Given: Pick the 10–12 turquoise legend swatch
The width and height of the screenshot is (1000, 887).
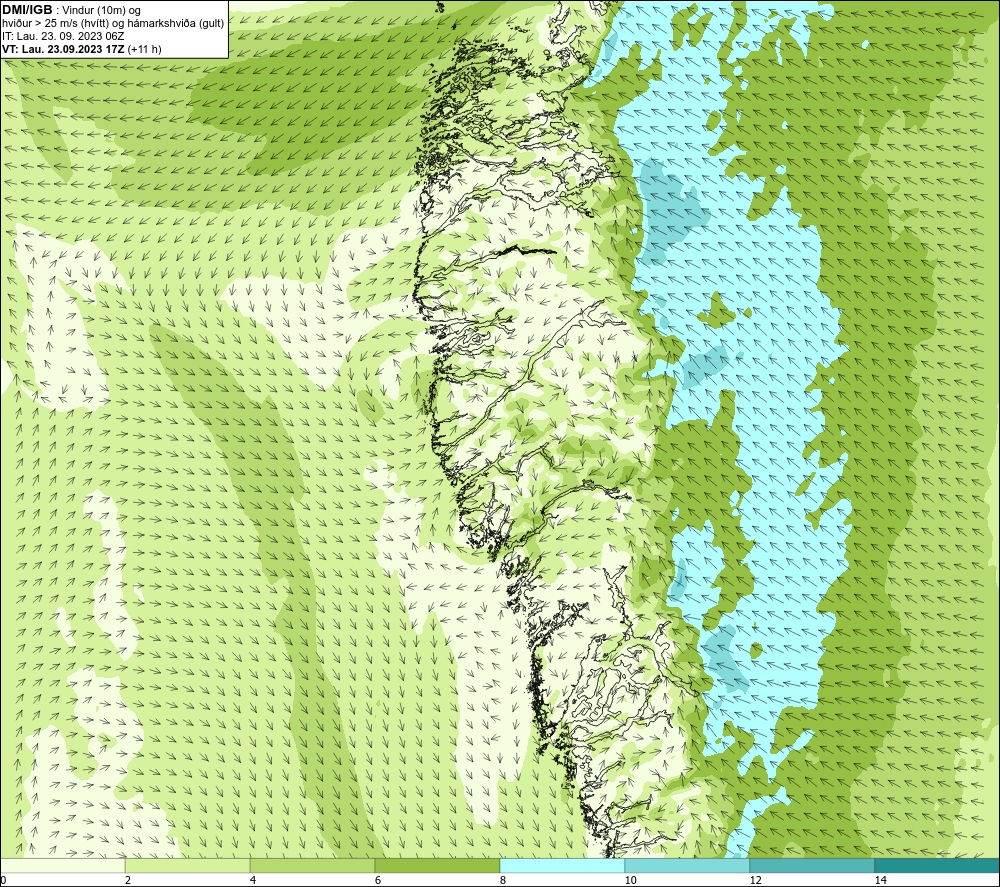Looking at the screenshot, I should pyautogui.click(x=688, y=865).
